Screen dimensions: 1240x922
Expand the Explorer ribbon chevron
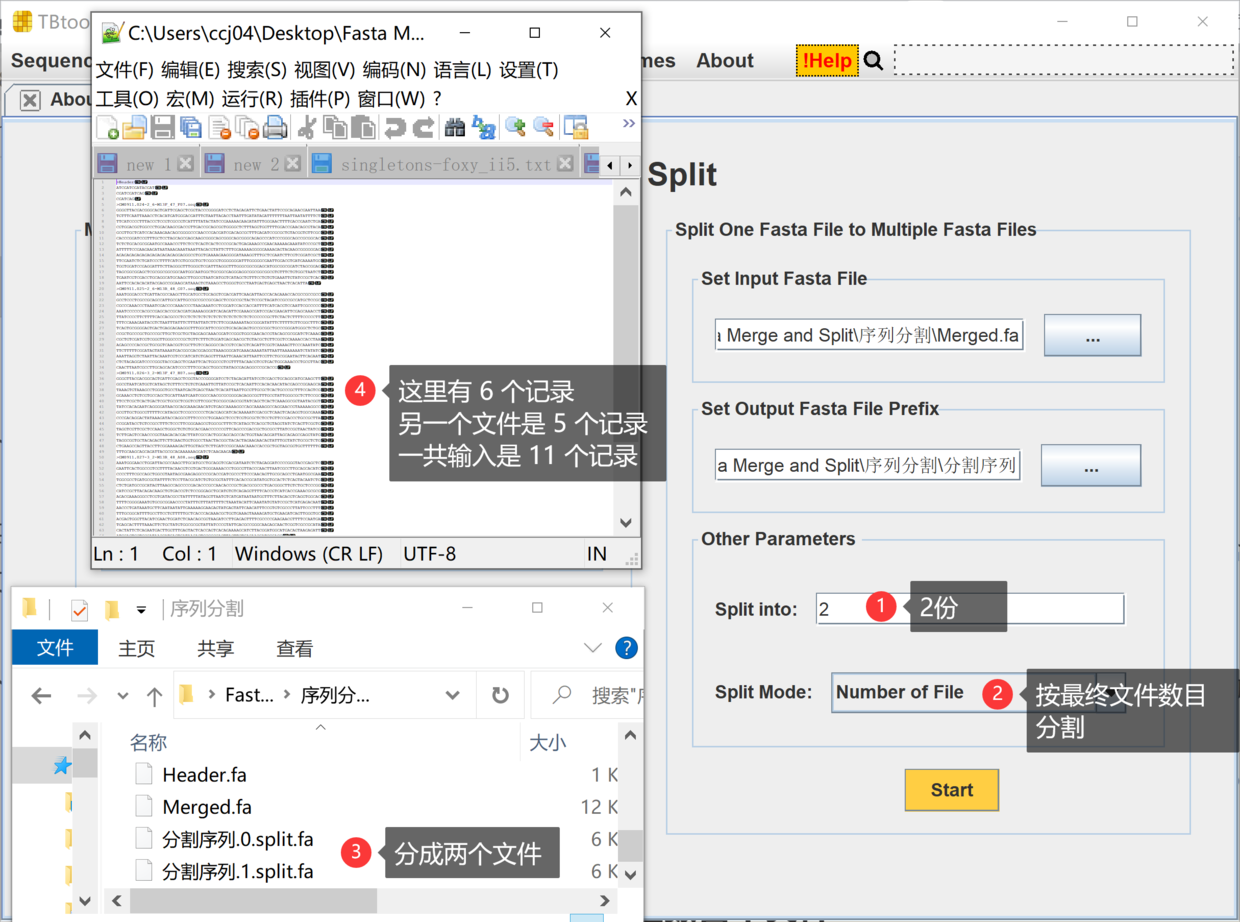(x=592, y=648)
